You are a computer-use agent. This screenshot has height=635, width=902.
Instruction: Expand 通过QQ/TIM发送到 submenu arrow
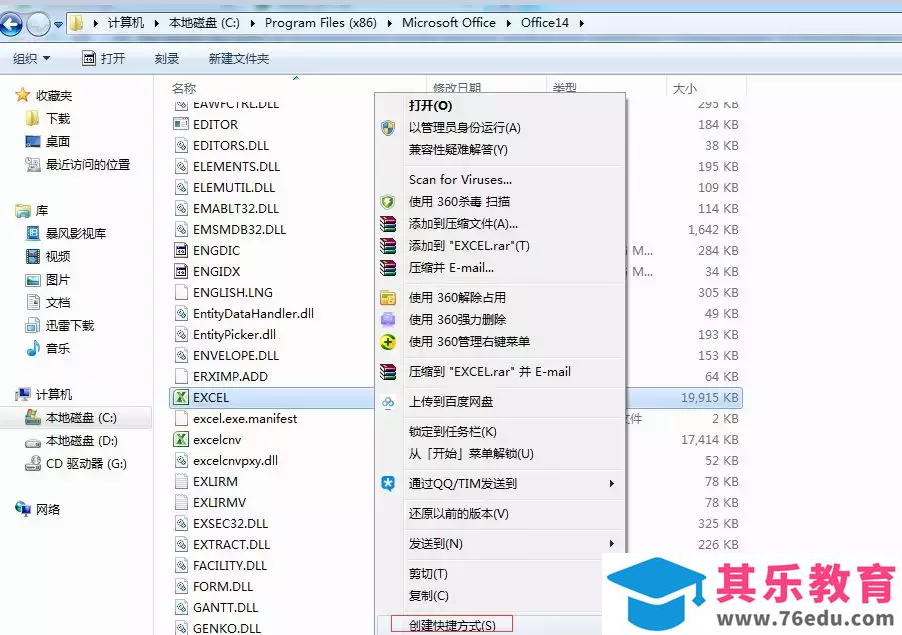point(611,484)
